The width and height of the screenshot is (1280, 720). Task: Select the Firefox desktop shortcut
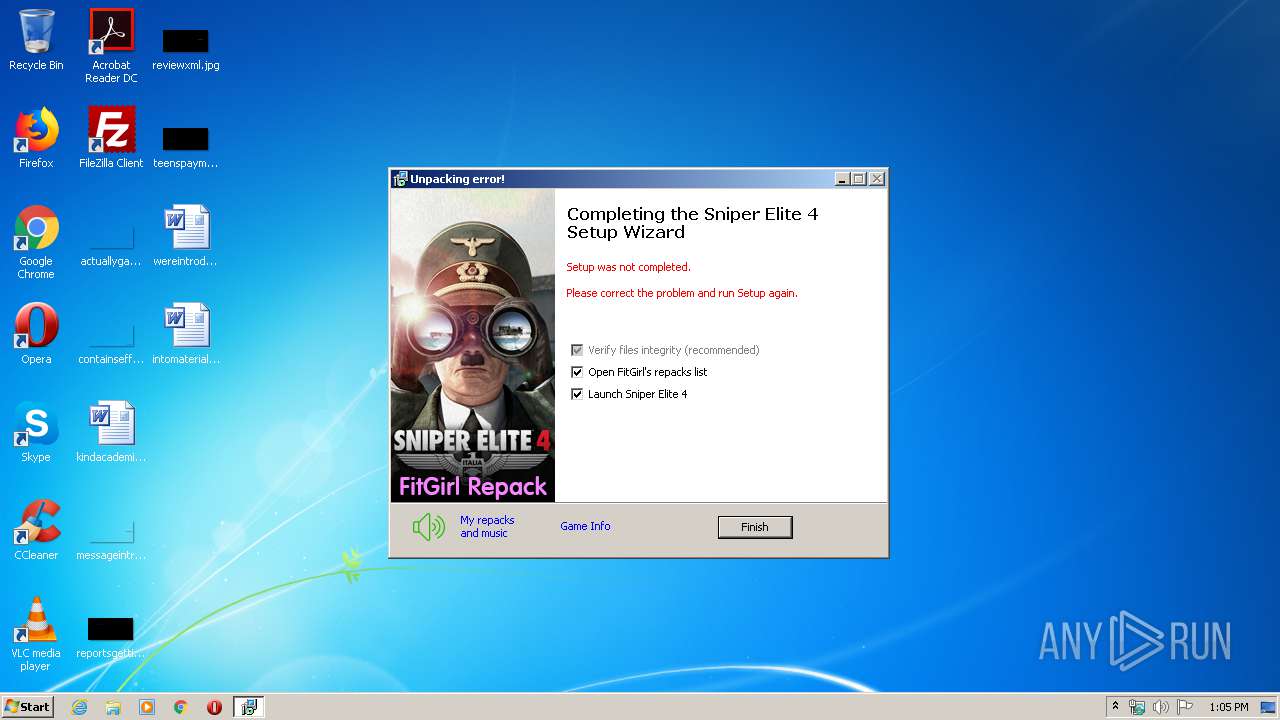click(x=36, y=138)
